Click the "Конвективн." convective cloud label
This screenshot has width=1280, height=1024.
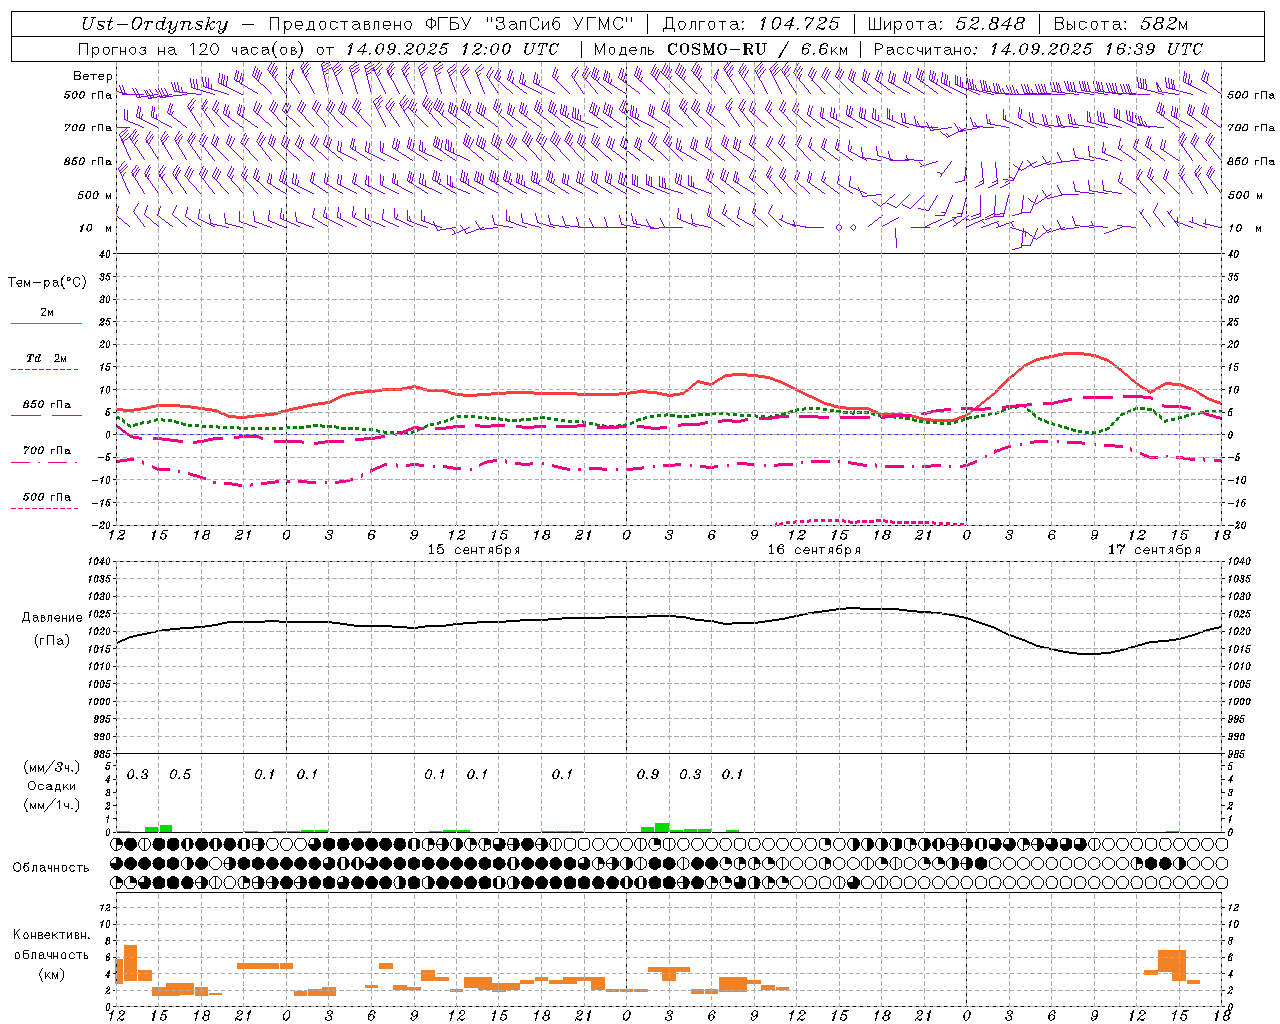click(52, 935)
